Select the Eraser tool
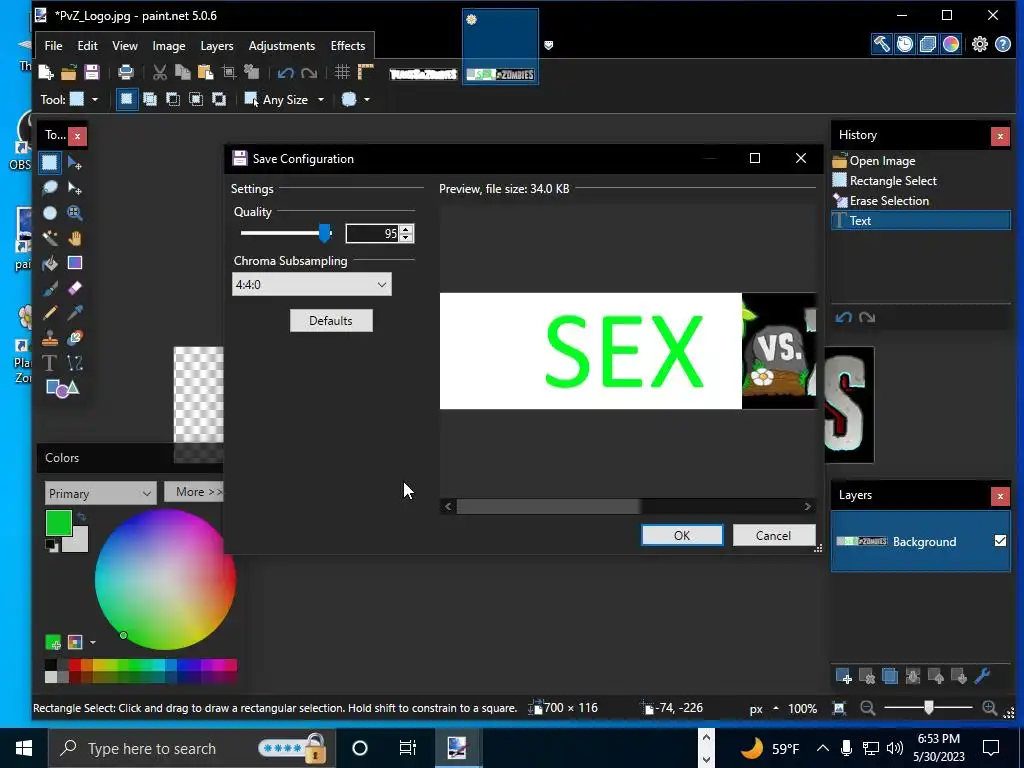Viewport: 1024px width, 768px height. point(74,288)
